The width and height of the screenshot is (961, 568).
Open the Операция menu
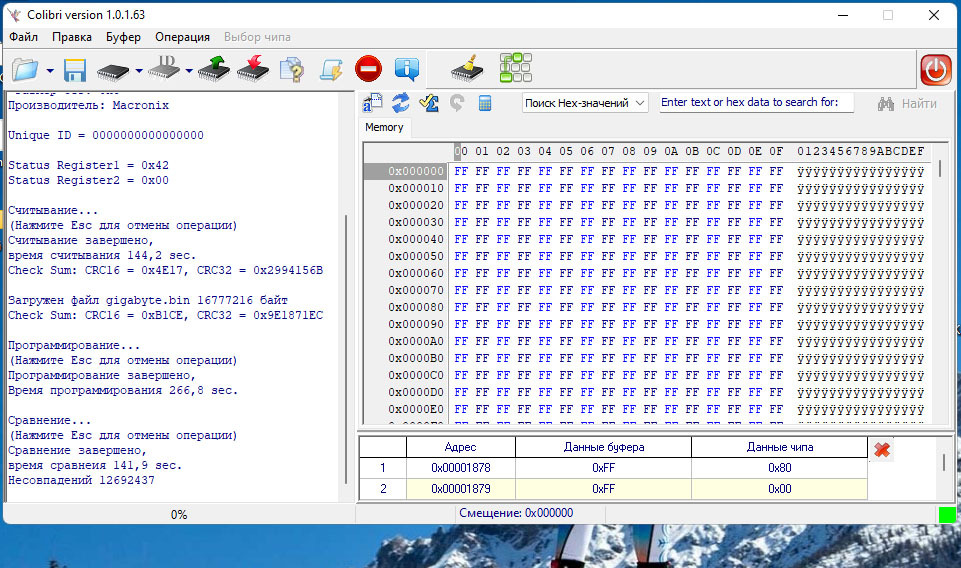click(x=182, y=37)
